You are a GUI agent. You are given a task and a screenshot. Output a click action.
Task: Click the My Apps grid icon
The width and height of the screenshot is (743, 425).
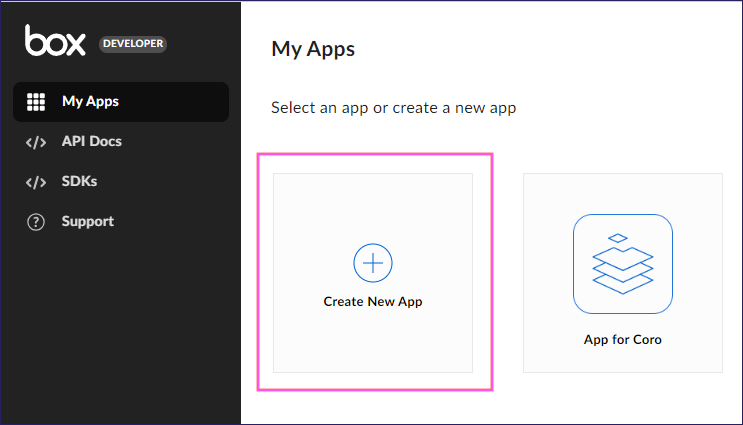click(x=36, y=102)
